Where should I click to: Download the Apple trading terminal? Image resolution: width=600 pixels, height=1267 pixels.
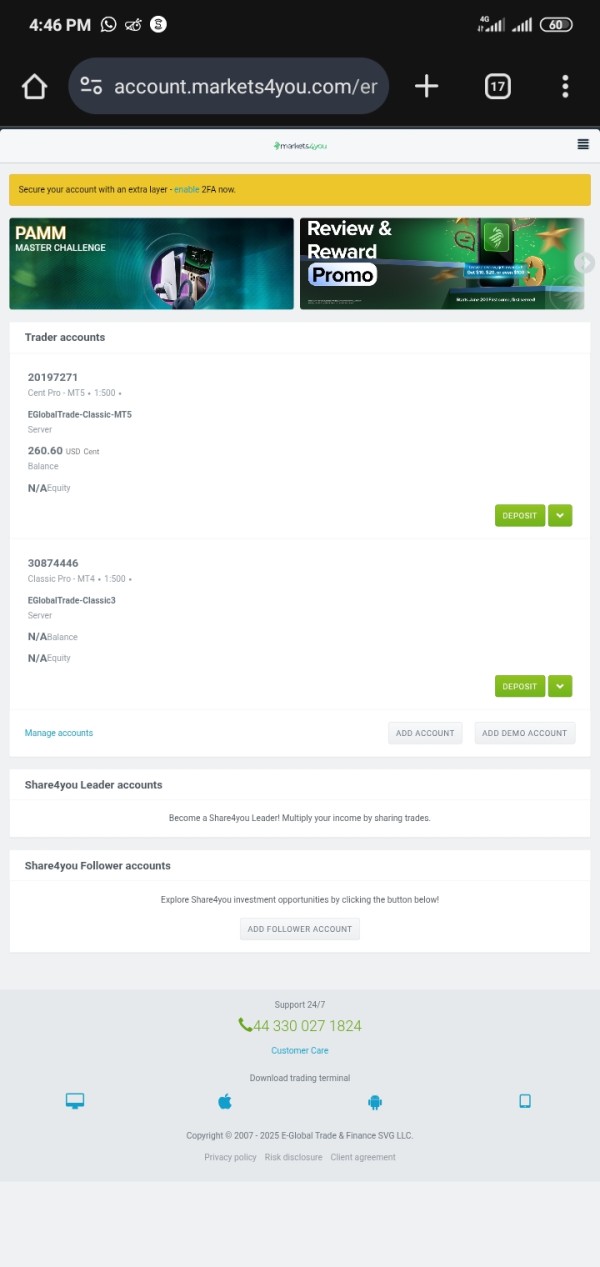225,1101
